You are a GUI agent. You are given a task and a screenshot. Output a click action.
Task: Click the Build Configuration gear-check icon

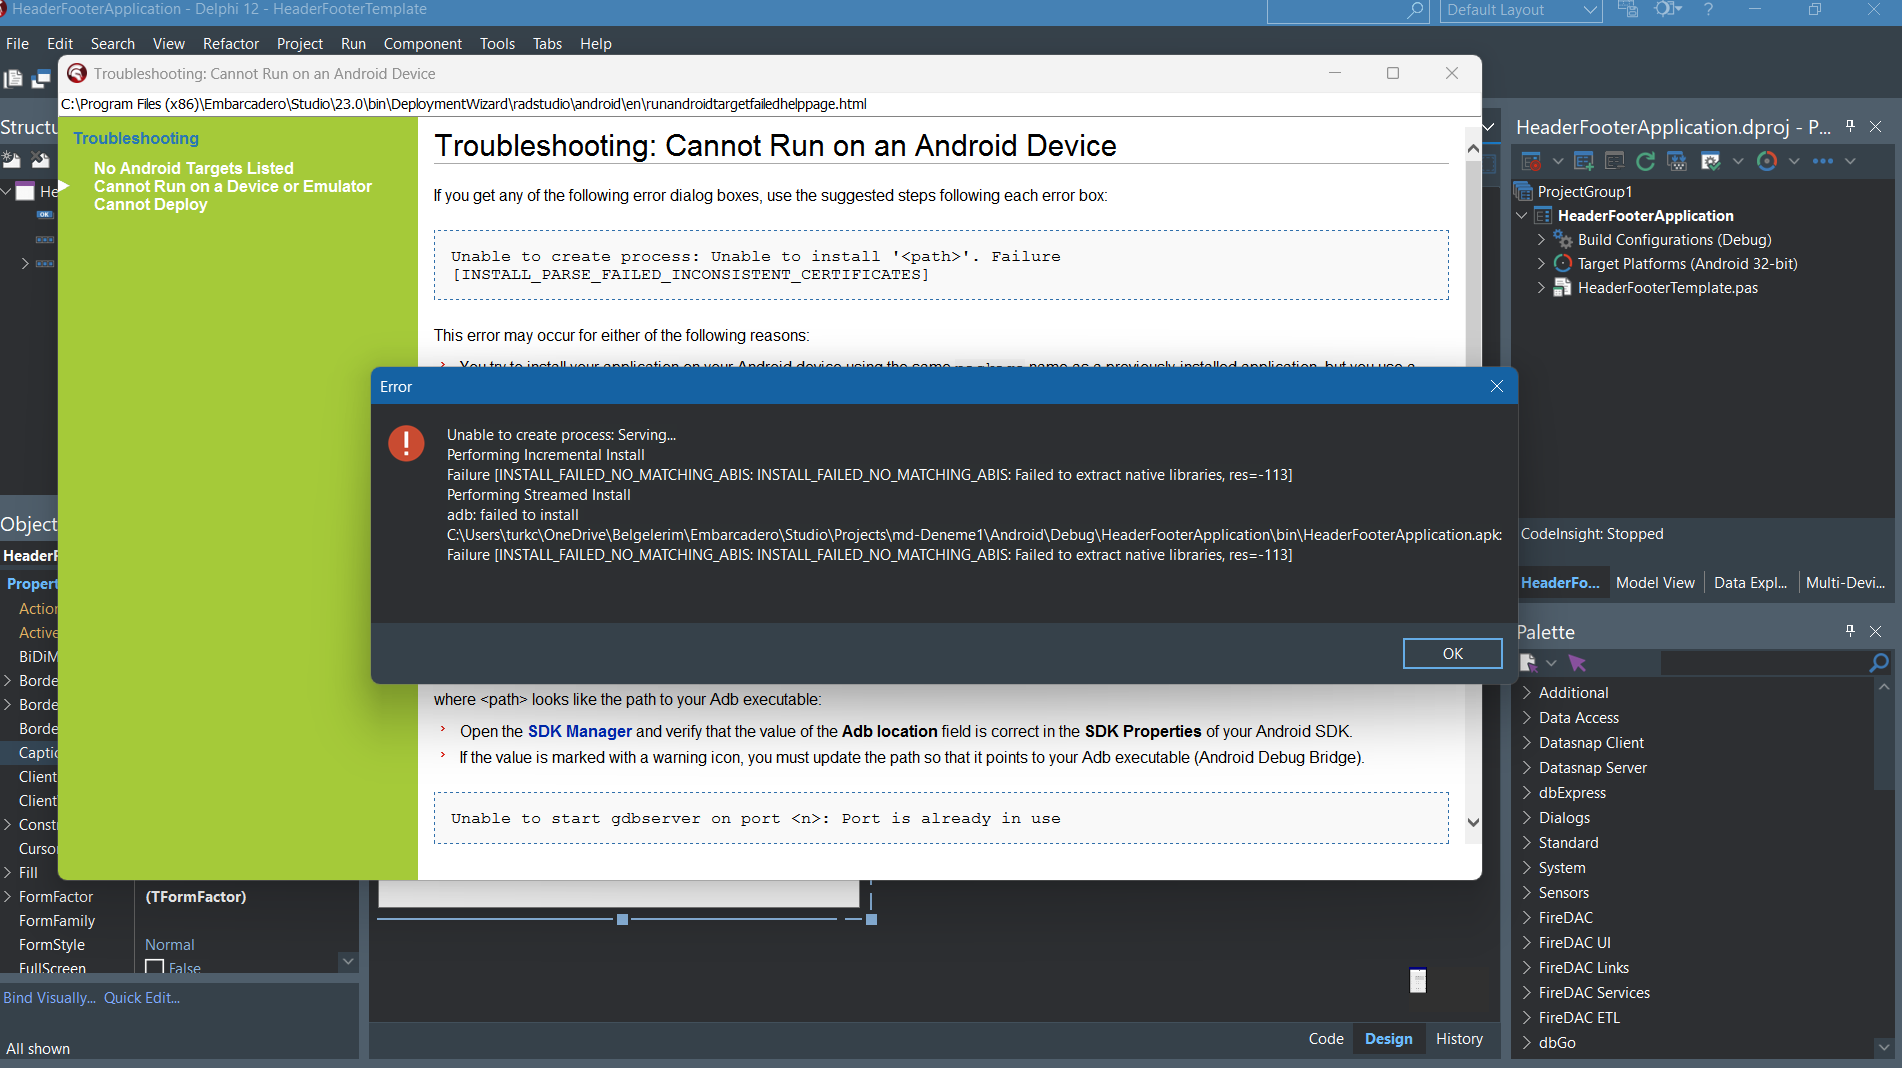1711,161
